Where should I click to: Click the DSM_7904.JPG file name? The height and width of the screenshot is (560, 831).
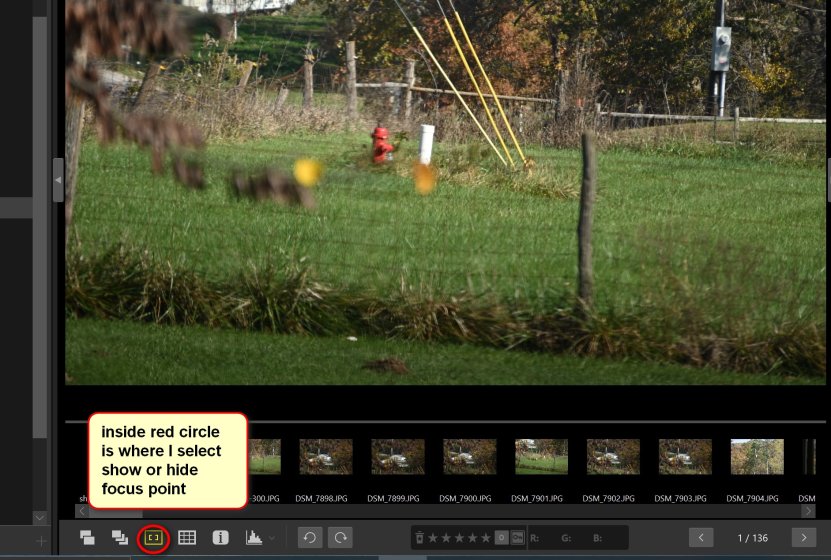point(753,499)
